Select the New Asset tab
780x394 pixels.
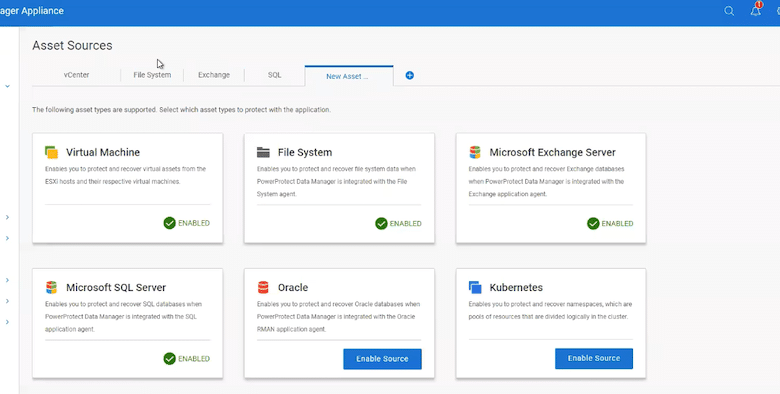[x=349, y=76]
